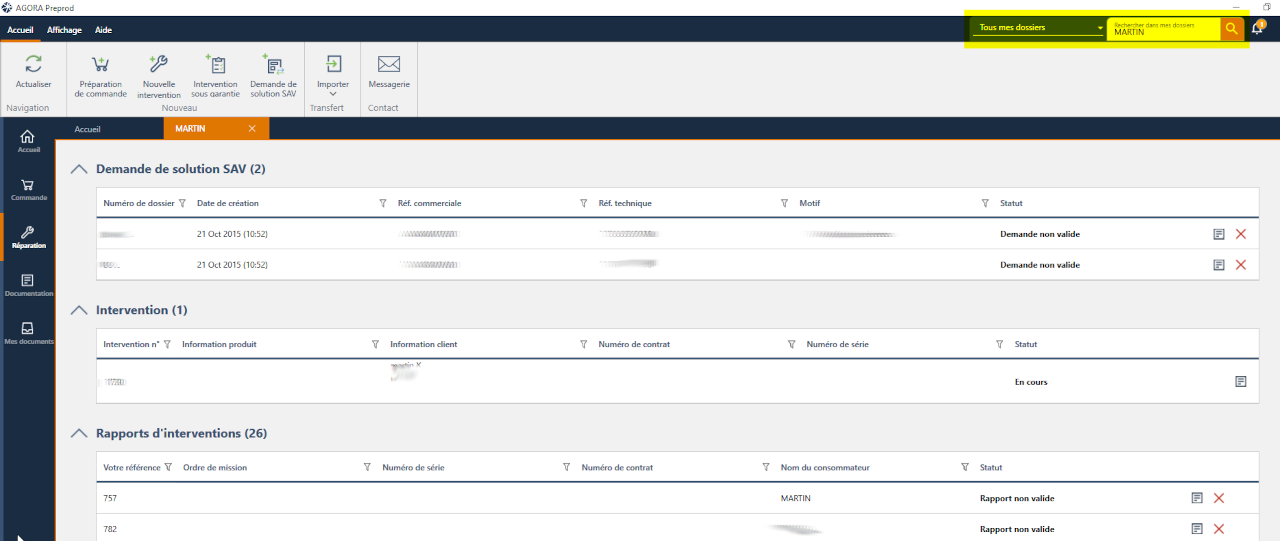1280x541 pixels.
Task: Open the Affichage menu
Action: 64,30
